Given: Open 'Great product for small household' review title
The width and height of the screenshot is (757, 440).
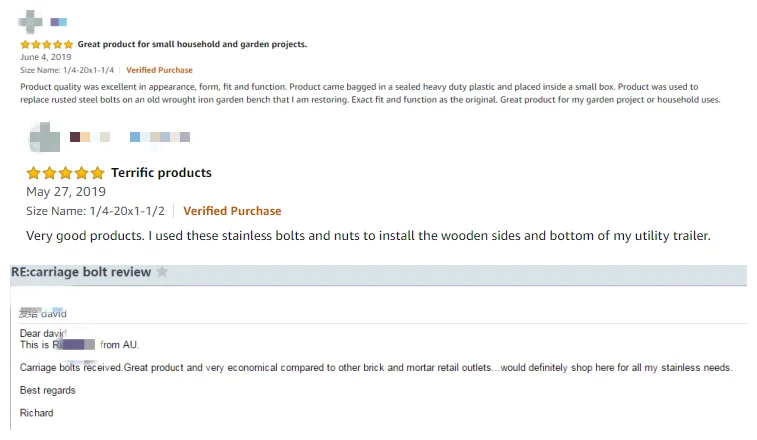Looking at the screenshot, I should tap(192, 44).
